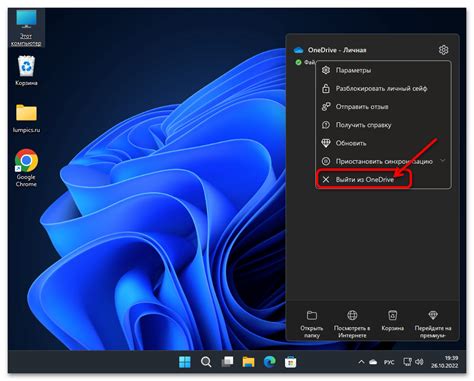Open clock showing 19:39 26.10.2022

(444, 362)
